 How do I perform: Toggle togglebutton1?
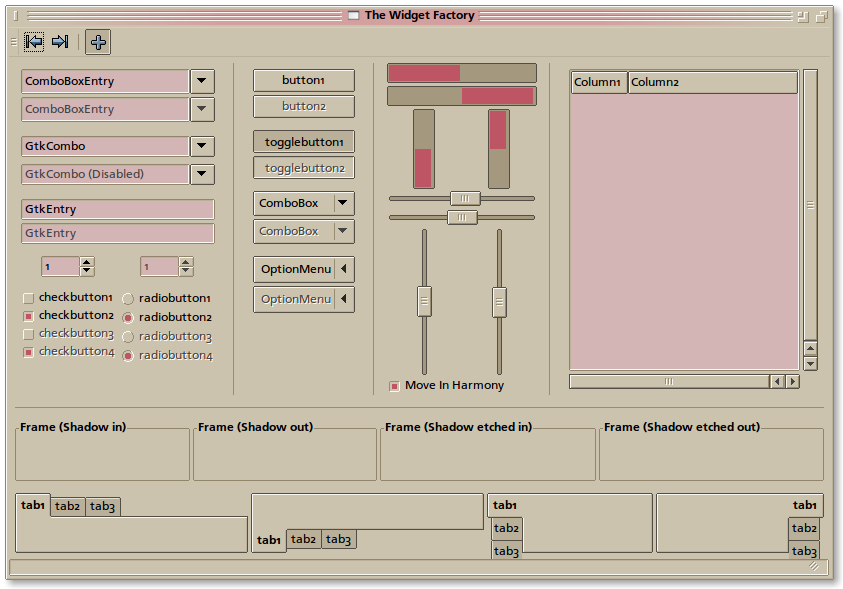coord(304,142)
